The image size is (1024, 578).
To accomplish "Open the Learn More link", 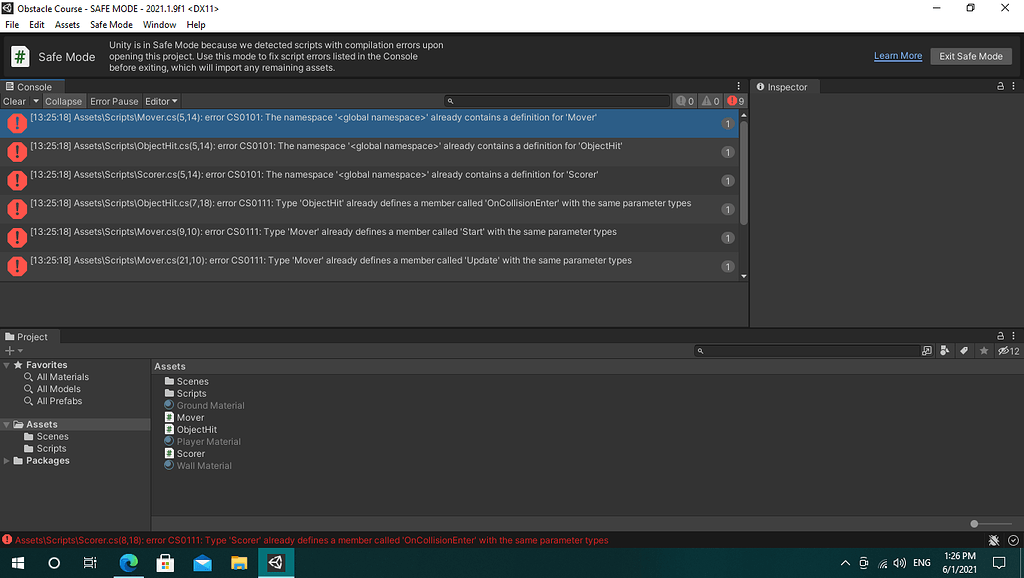I will [898, 56].
